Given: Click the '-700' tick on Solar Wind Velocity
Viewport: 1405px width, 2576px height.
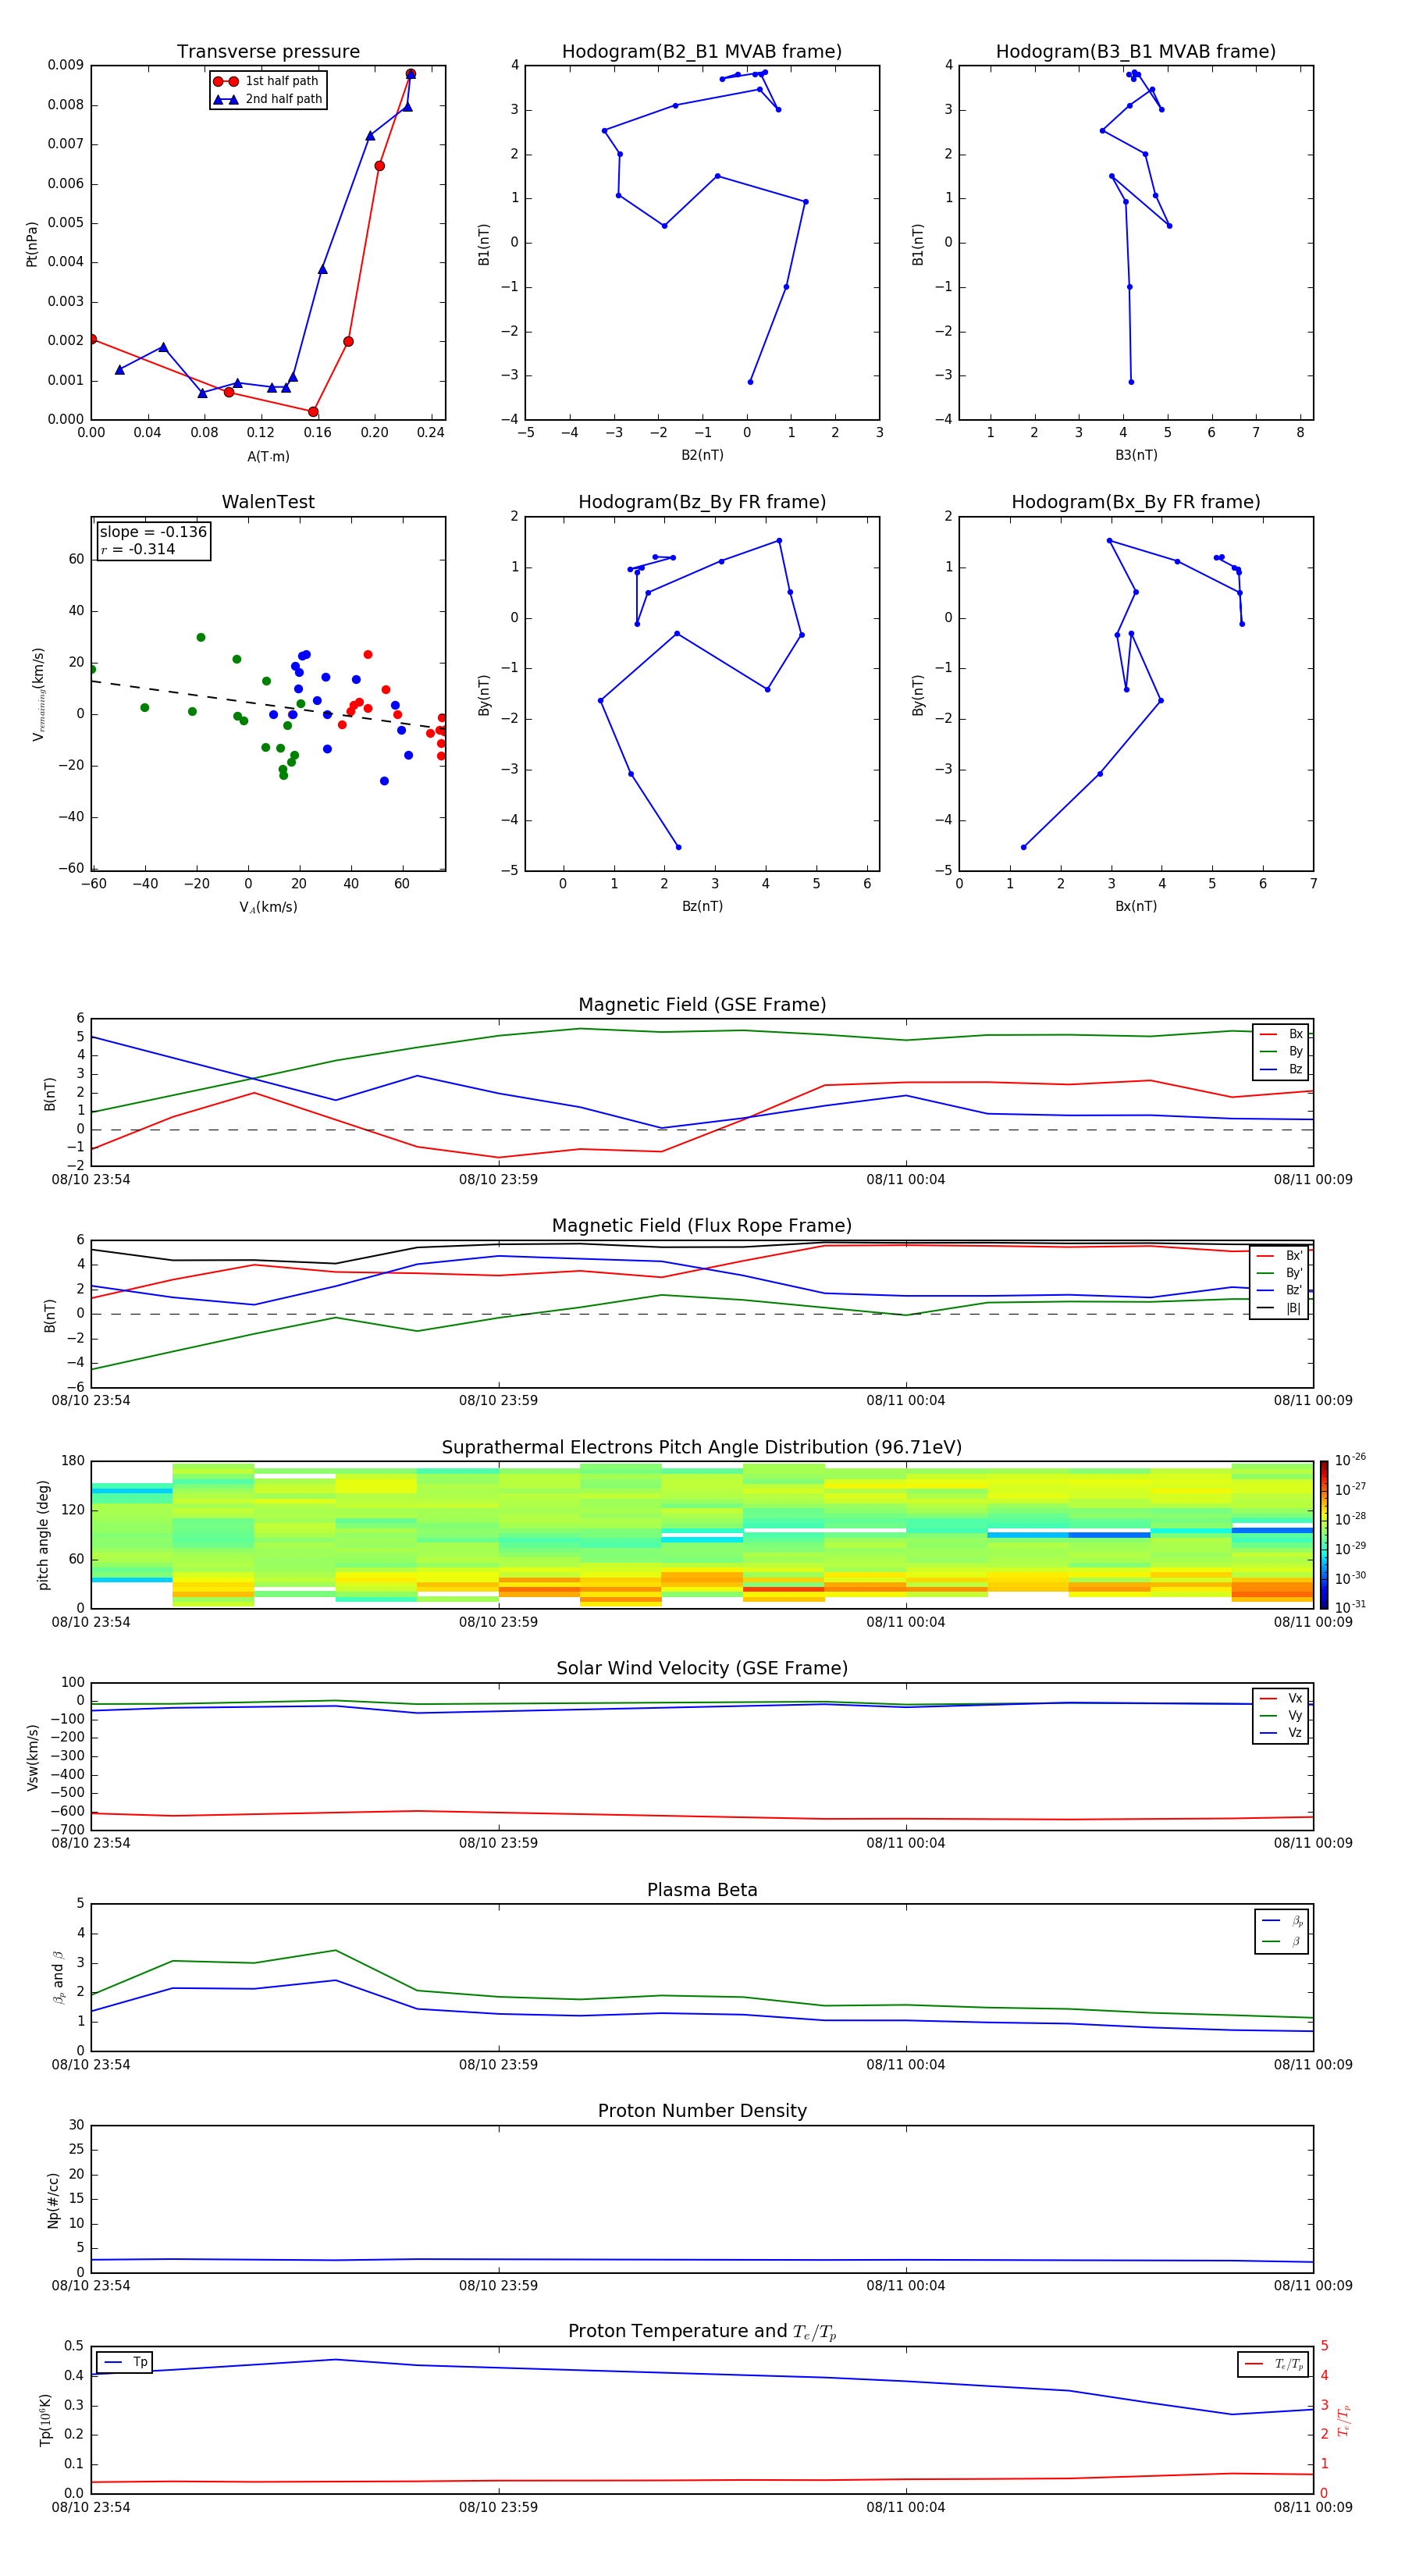Looking at the screenshot, I should (x=66, y=1830).
